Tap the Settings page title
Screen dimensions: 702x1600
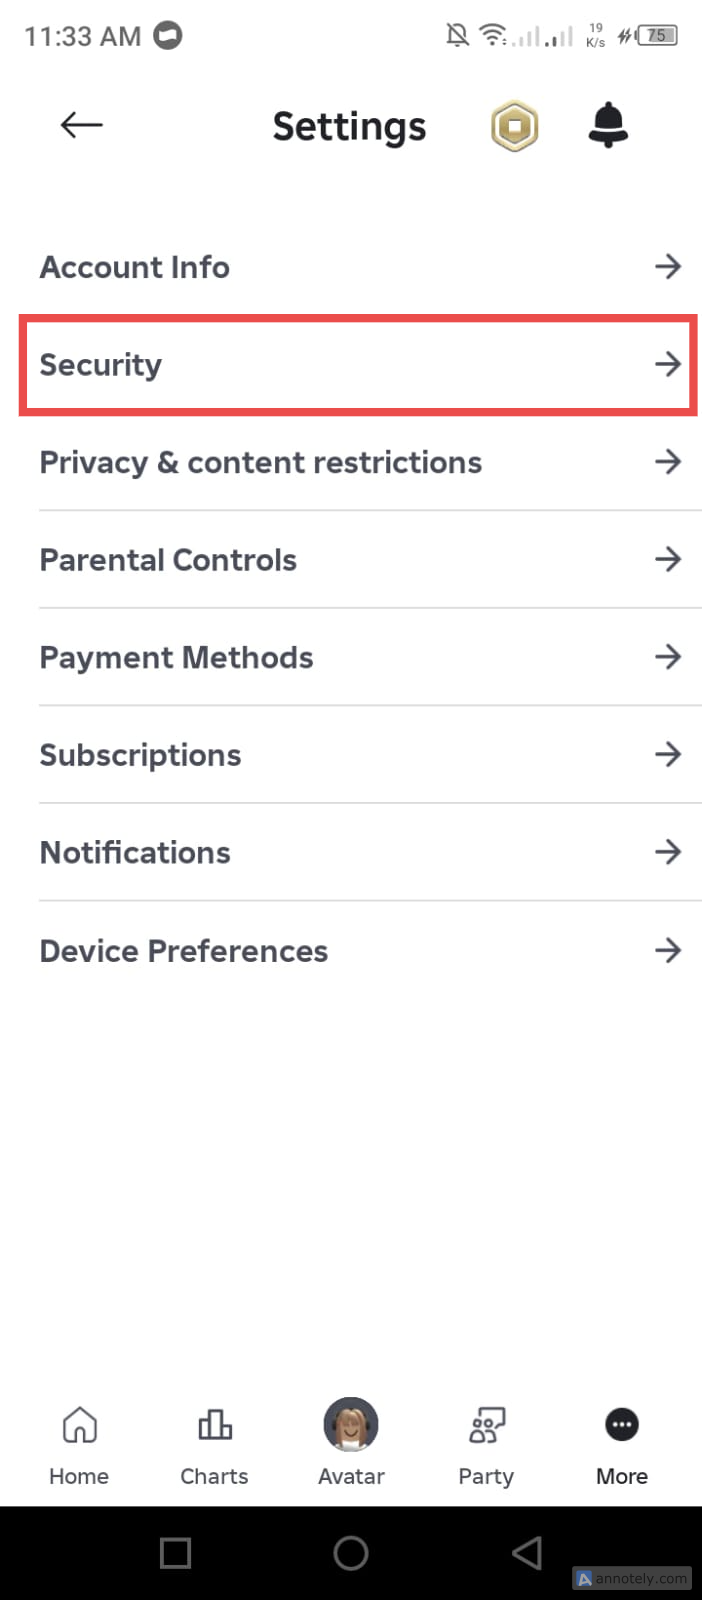pos(349,127)
